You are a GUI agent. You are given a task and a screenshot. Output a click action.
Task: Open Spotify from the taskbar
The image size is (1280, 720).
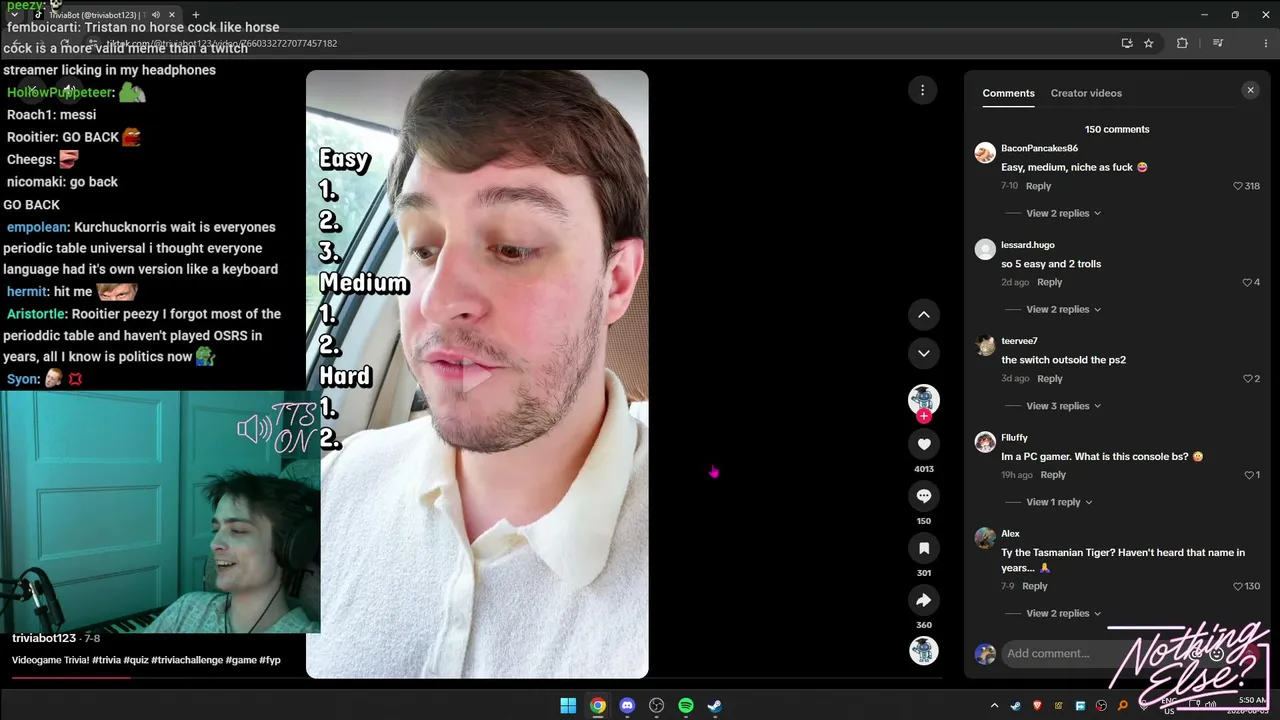tap(686, 706)
